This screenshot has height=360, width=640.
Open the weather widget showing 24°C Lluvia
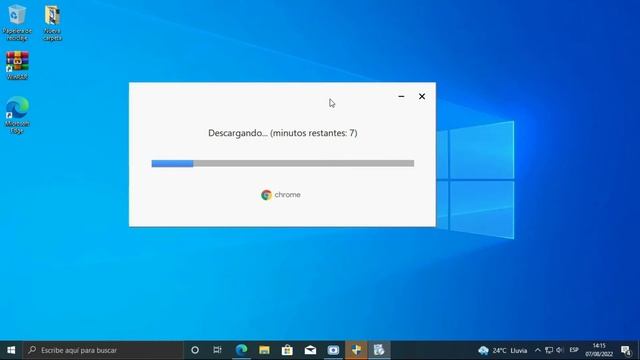click(x=503, y=350)
